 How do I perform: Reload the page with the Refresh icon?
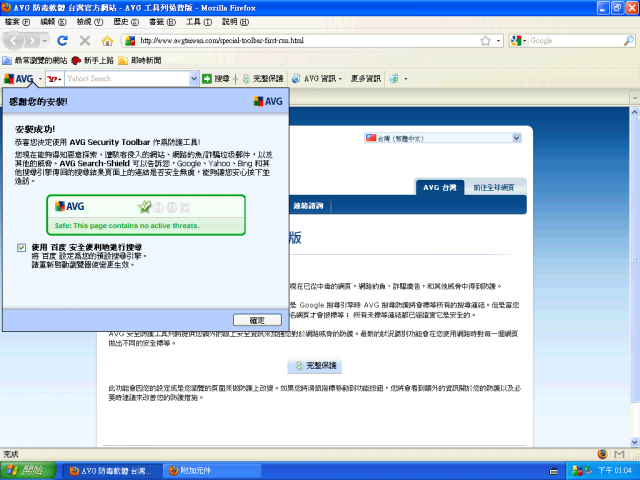click(62, 40)
